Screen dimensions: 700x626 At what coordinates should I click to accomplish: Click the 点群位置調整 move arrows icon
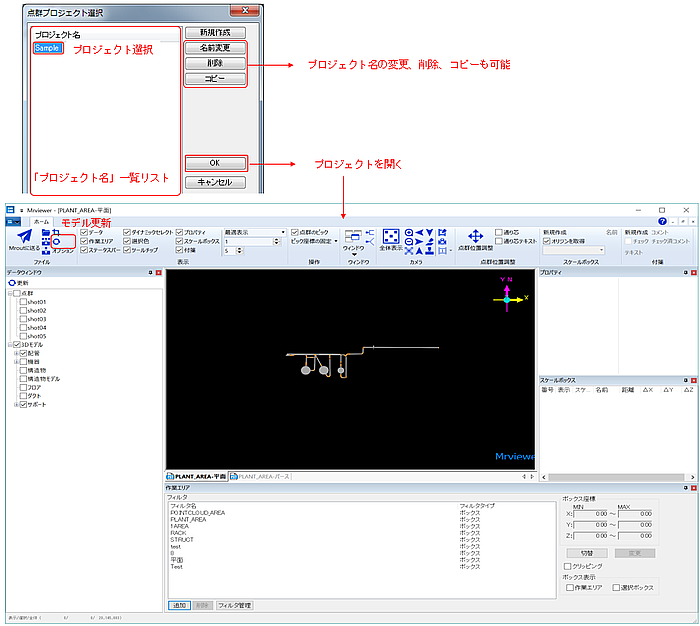tap(475, 236)
